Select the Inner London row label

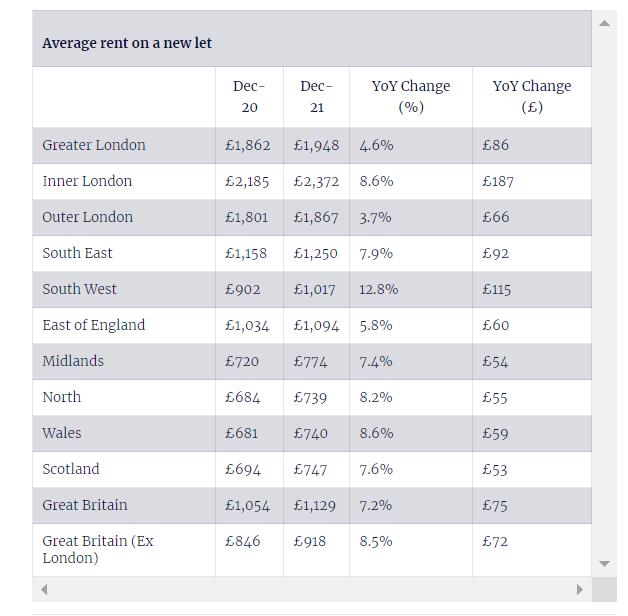87,181
